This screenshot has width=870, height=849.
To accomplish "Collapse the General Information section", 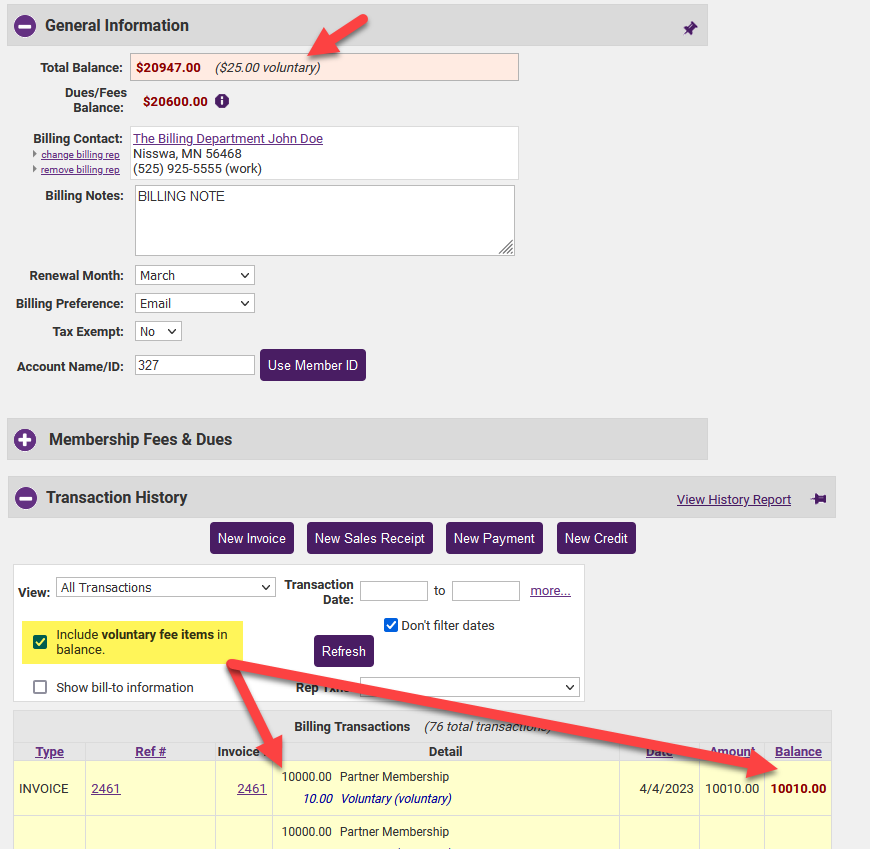I will [25, 26].
